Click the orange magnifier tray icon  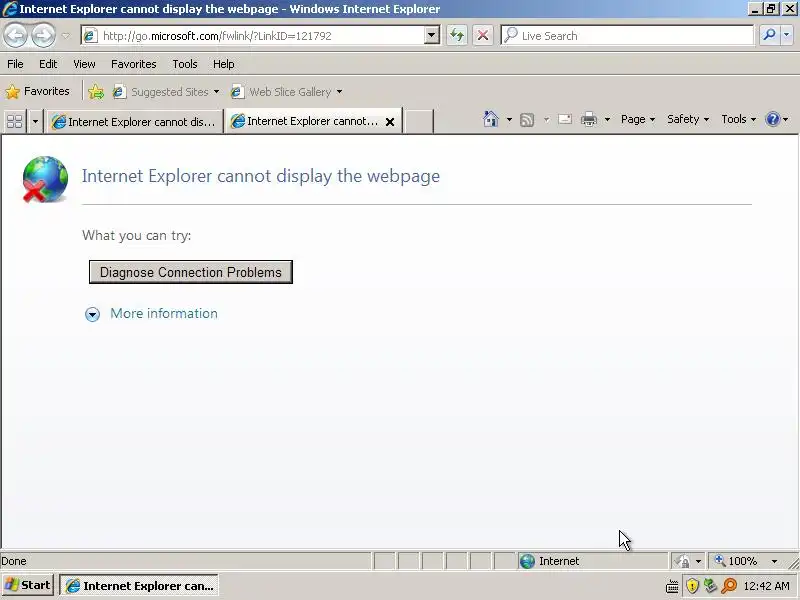729,586
